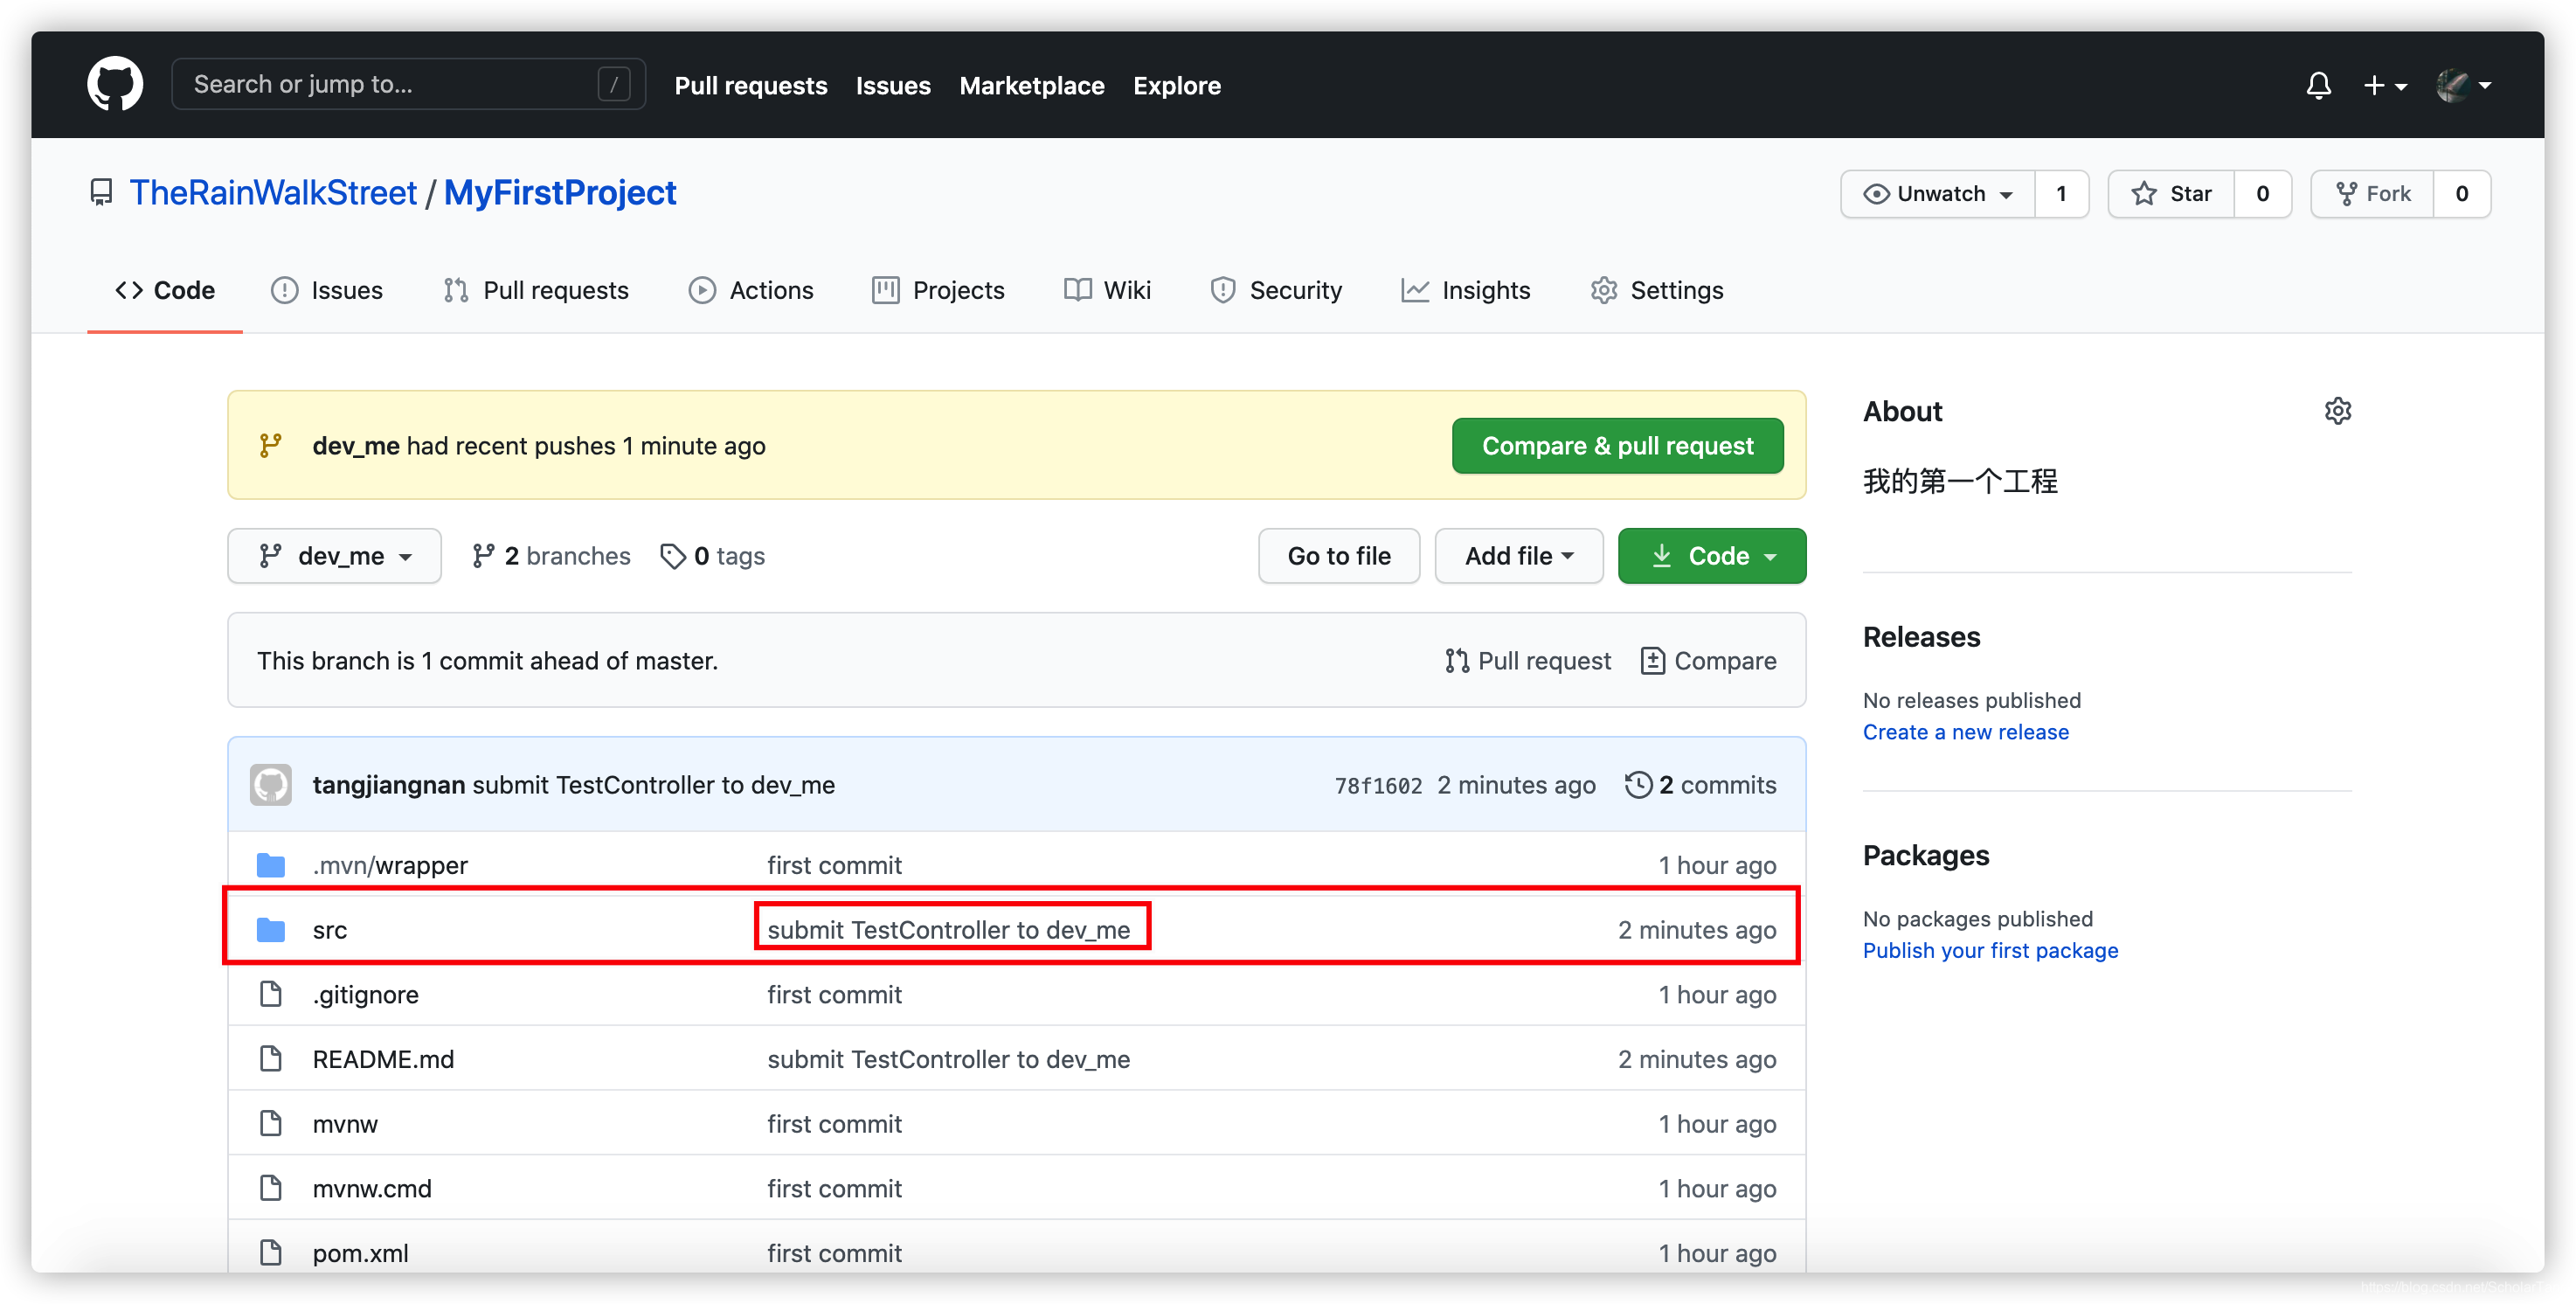Star this repository

(2171, 194)
